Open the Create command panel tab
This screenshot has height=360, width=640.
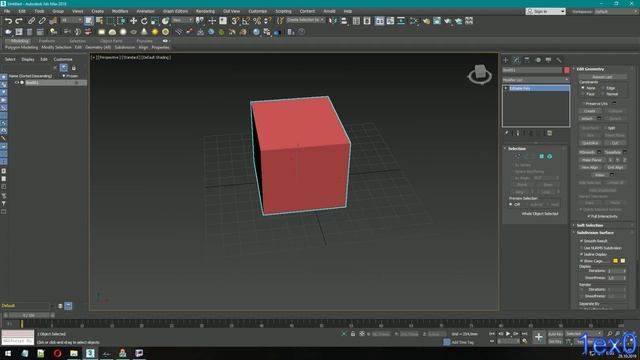point(506,60)
